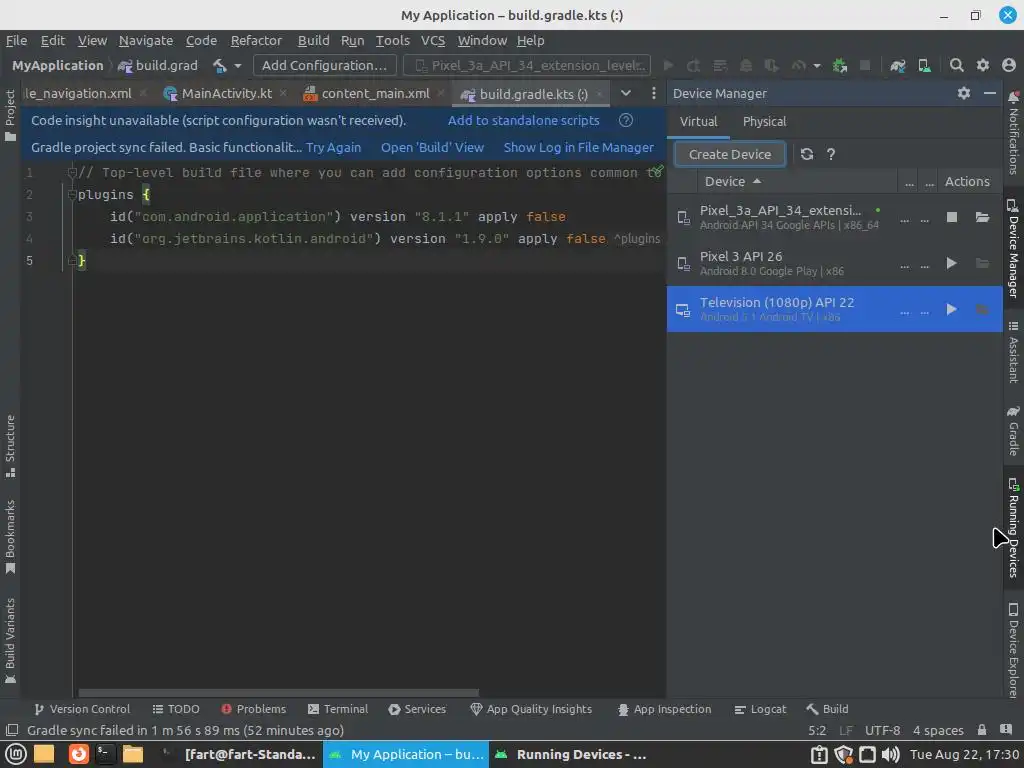Click Add to standalone scripts link

point(523,120)
